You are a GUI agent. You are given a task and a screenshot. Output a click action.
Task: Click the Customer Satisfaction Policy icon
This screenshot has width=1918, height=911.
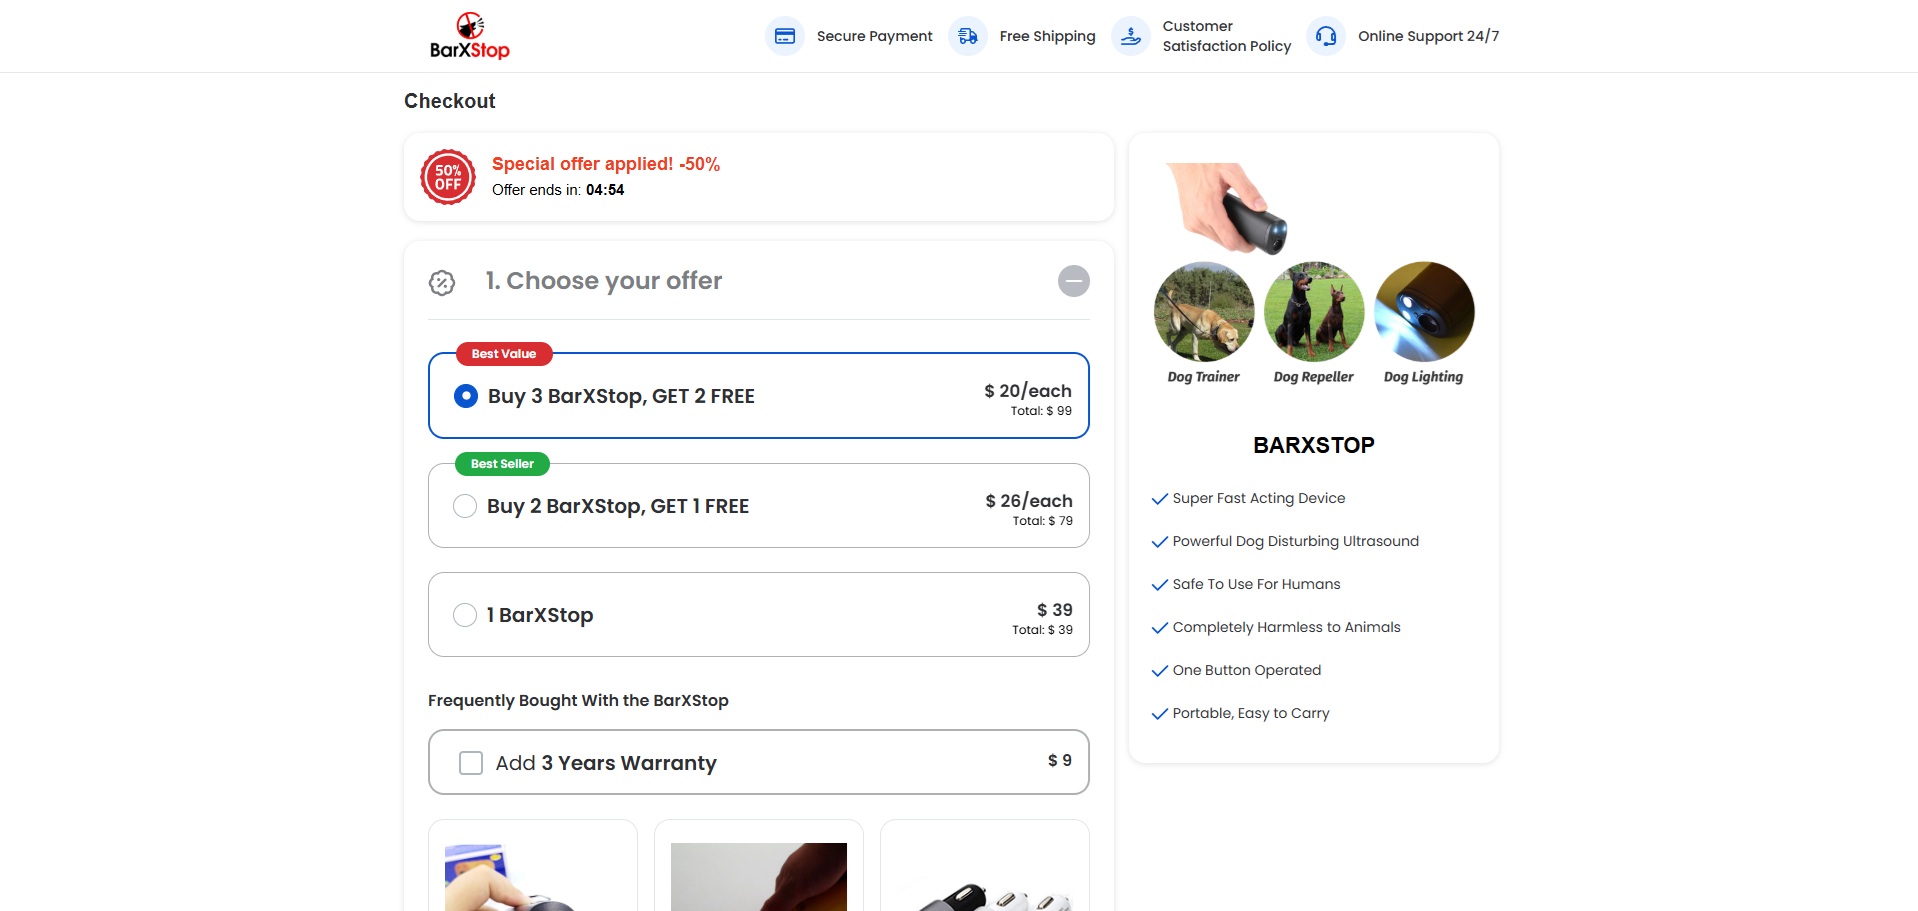pos(1131,36)
